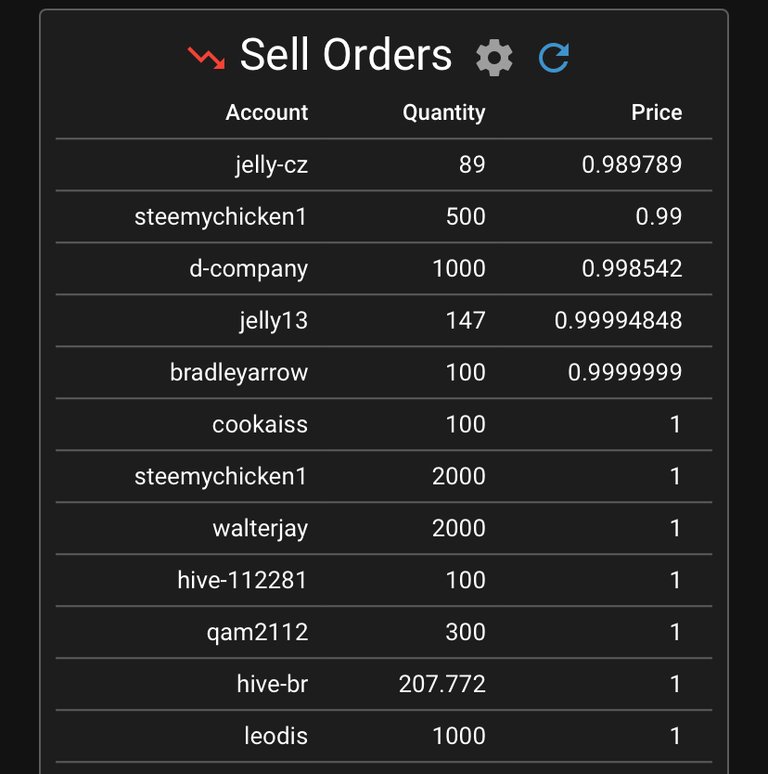Image resolution: width=768 pixels, height=774 pixels.
Task: Refresh the sell orders list
Action: (554, 58)
